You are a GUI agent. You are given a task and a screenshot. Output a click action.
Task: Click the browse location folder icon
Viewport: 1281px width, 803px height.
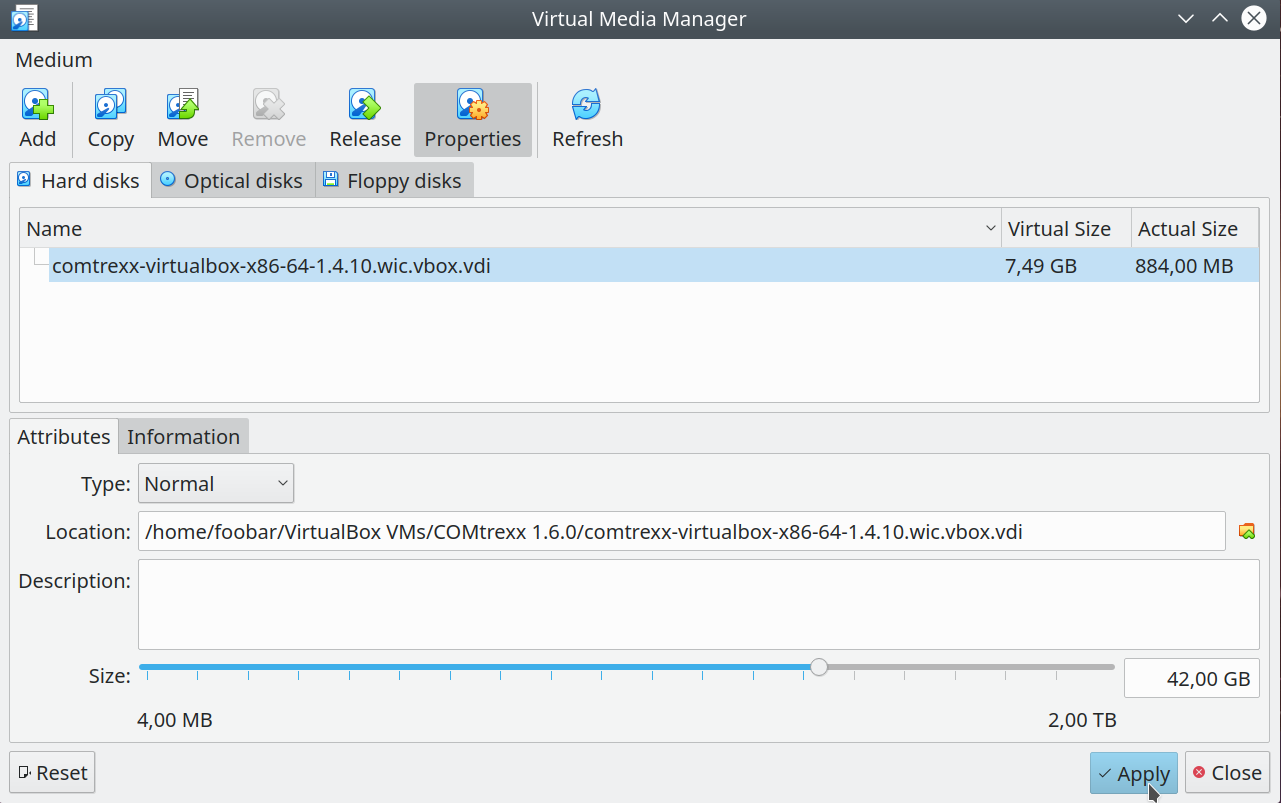[x=1246, y=531]
